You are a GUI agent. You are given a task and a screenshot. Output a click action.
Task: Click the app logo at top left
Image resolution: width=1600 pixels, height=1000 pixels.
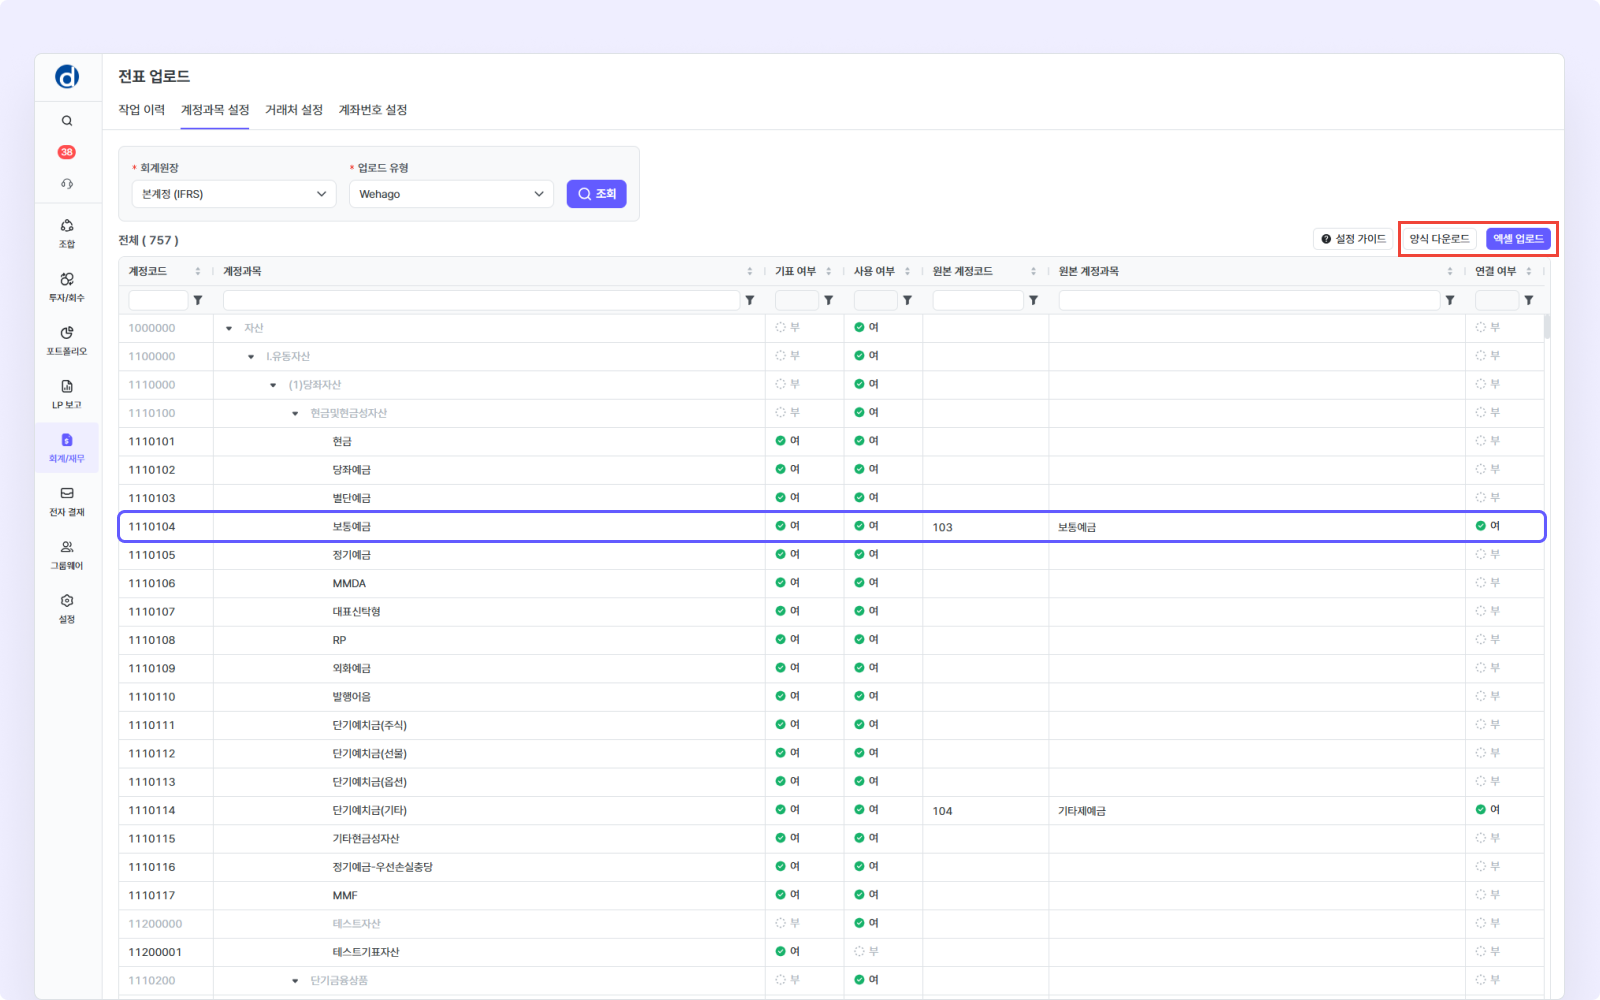tap(67, 77)
